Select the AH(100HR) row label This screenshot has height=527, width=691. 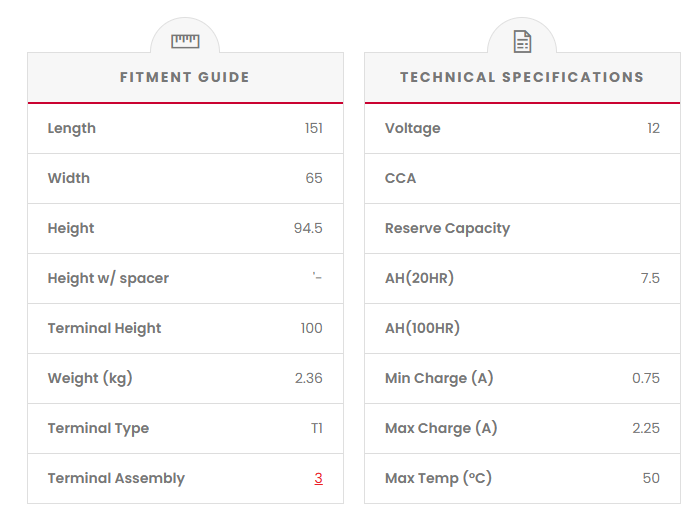(422, 328)
